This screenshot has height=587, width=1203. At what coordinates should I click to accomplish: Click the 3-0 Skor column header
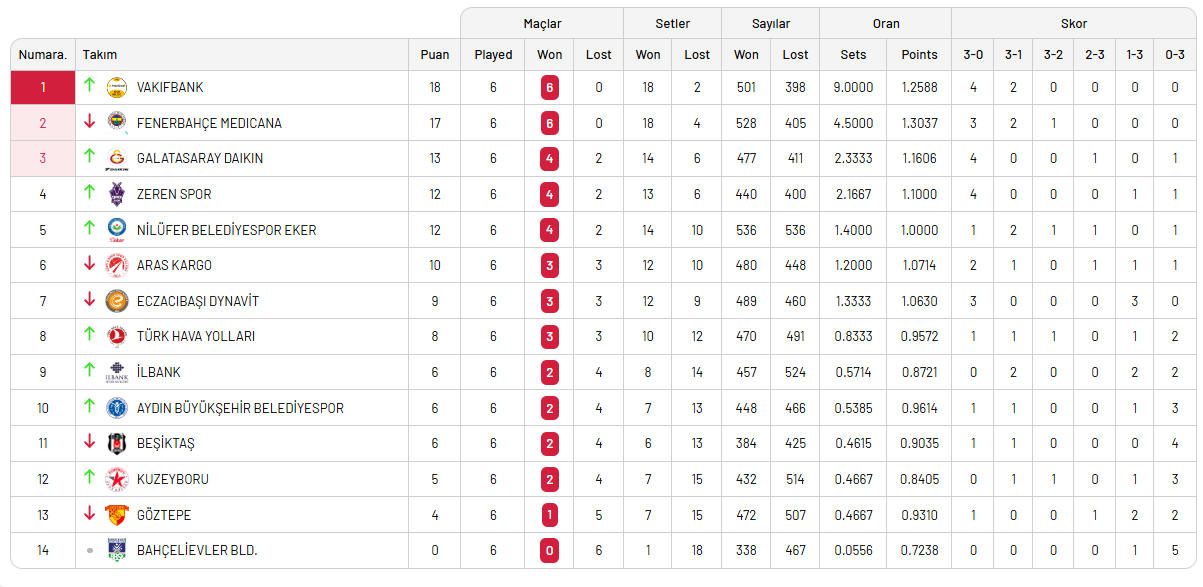pyautogui.click(x=973, y=55)
